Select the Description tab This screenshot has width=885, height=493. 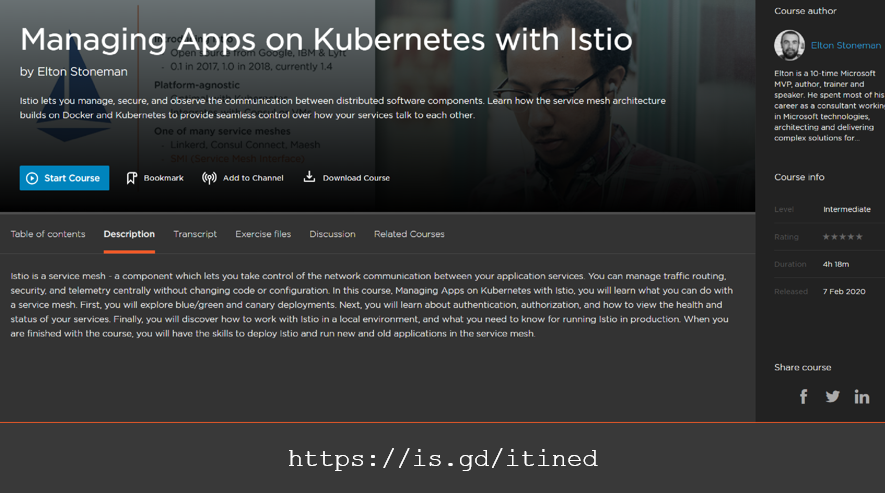pyautogui.click(x=129, y=234)
